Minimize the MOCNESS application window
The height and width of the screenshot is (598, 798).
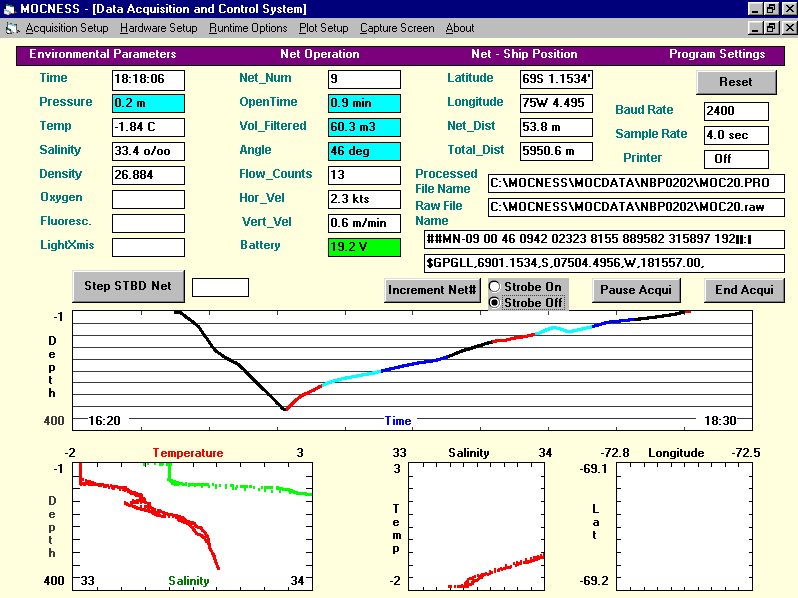click(x=756, y=9)
